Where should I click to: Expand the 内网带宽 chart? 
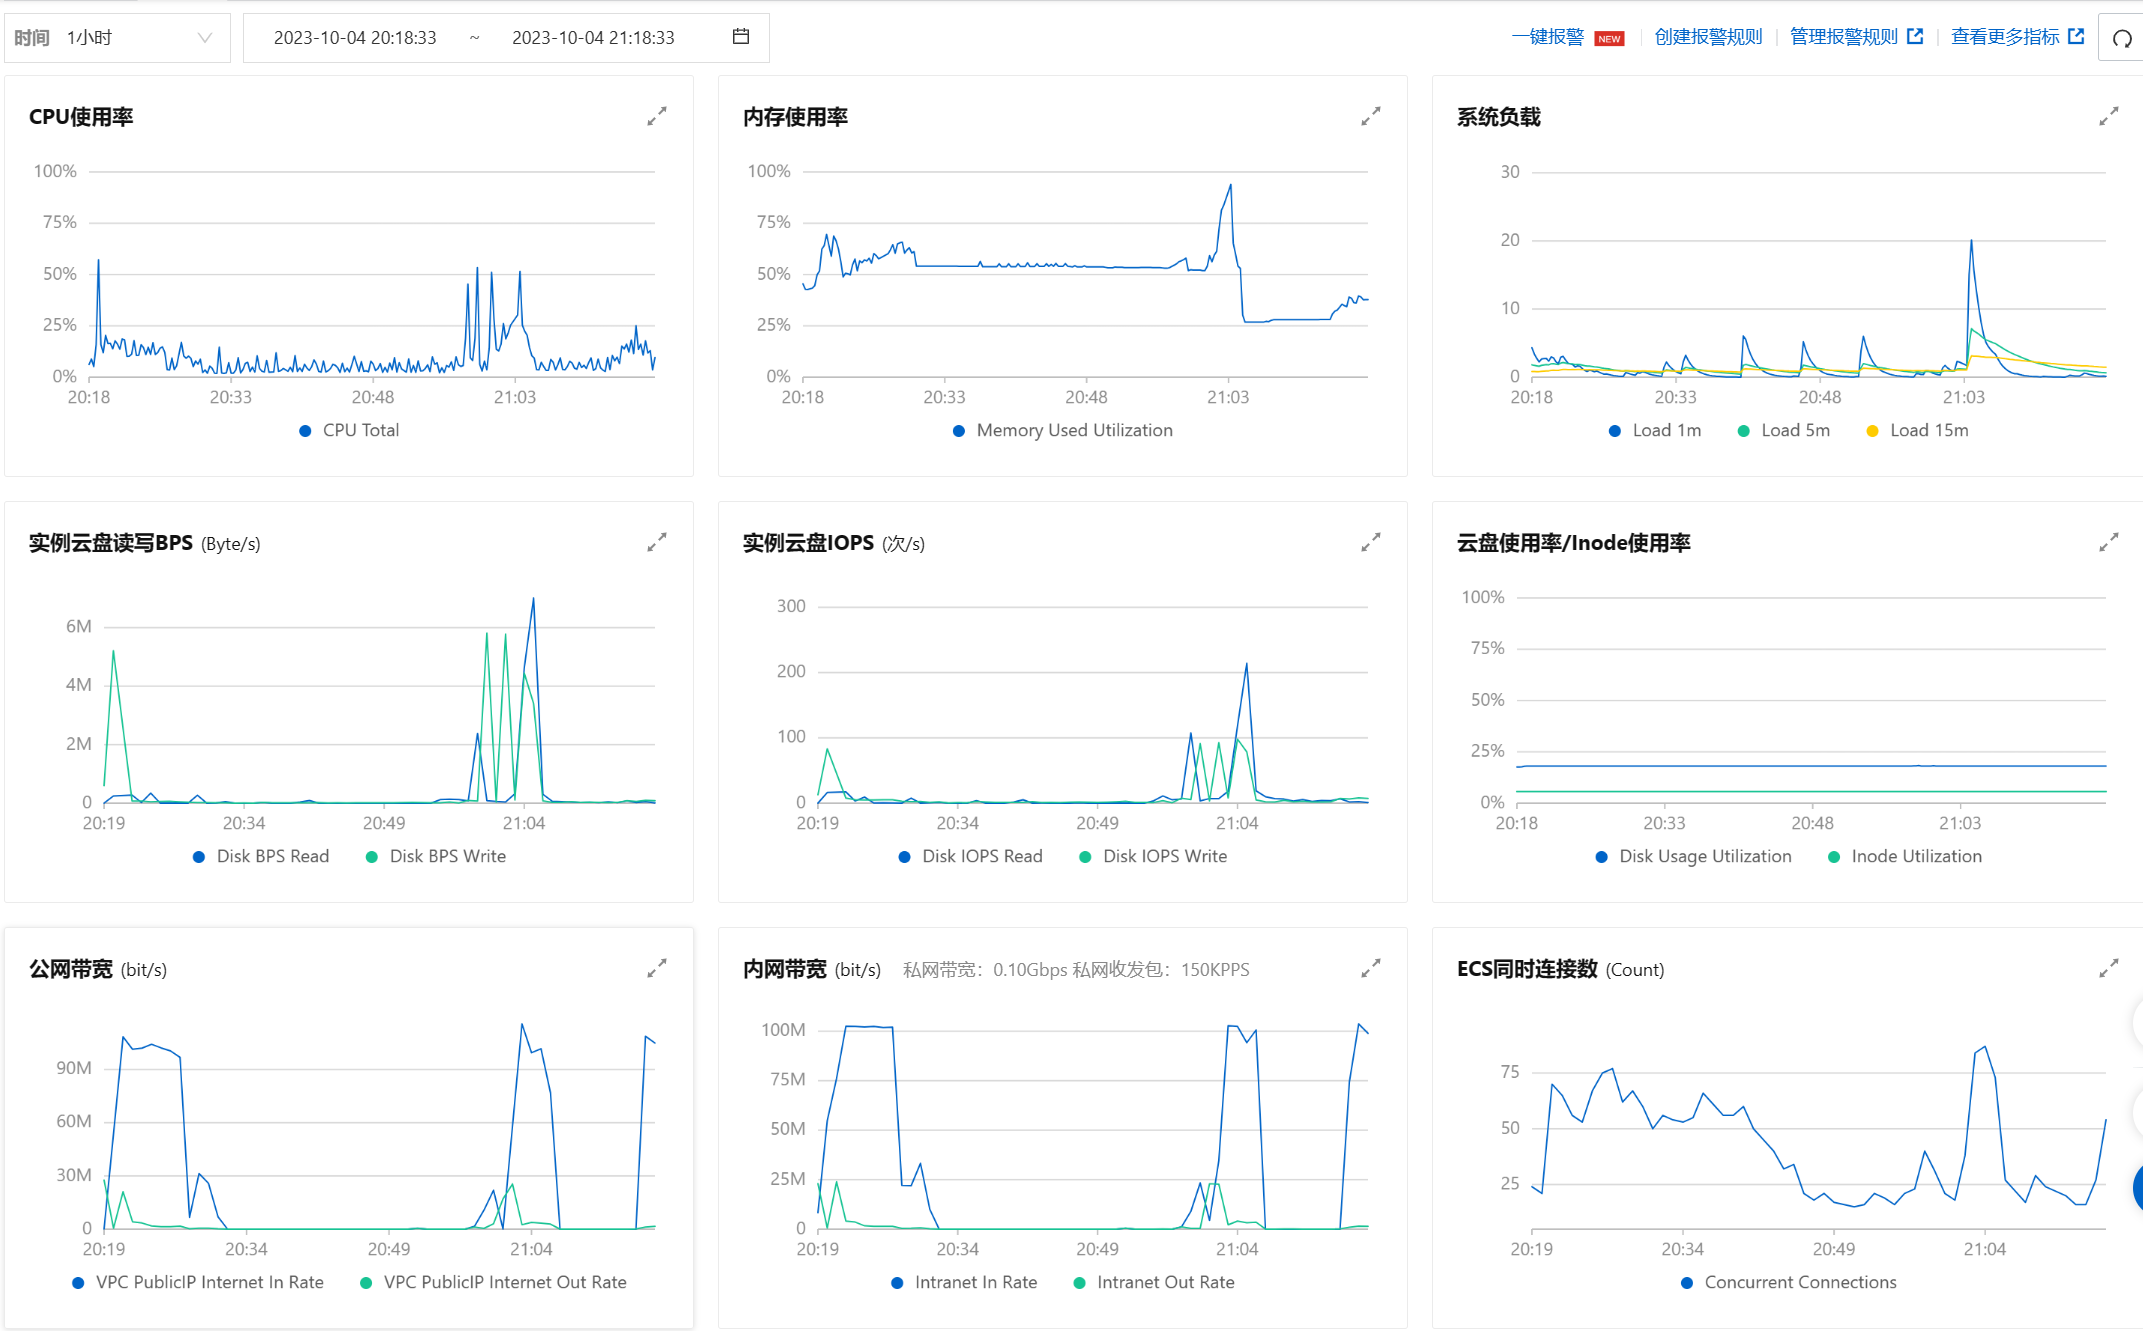click(x=1370, y=969)
